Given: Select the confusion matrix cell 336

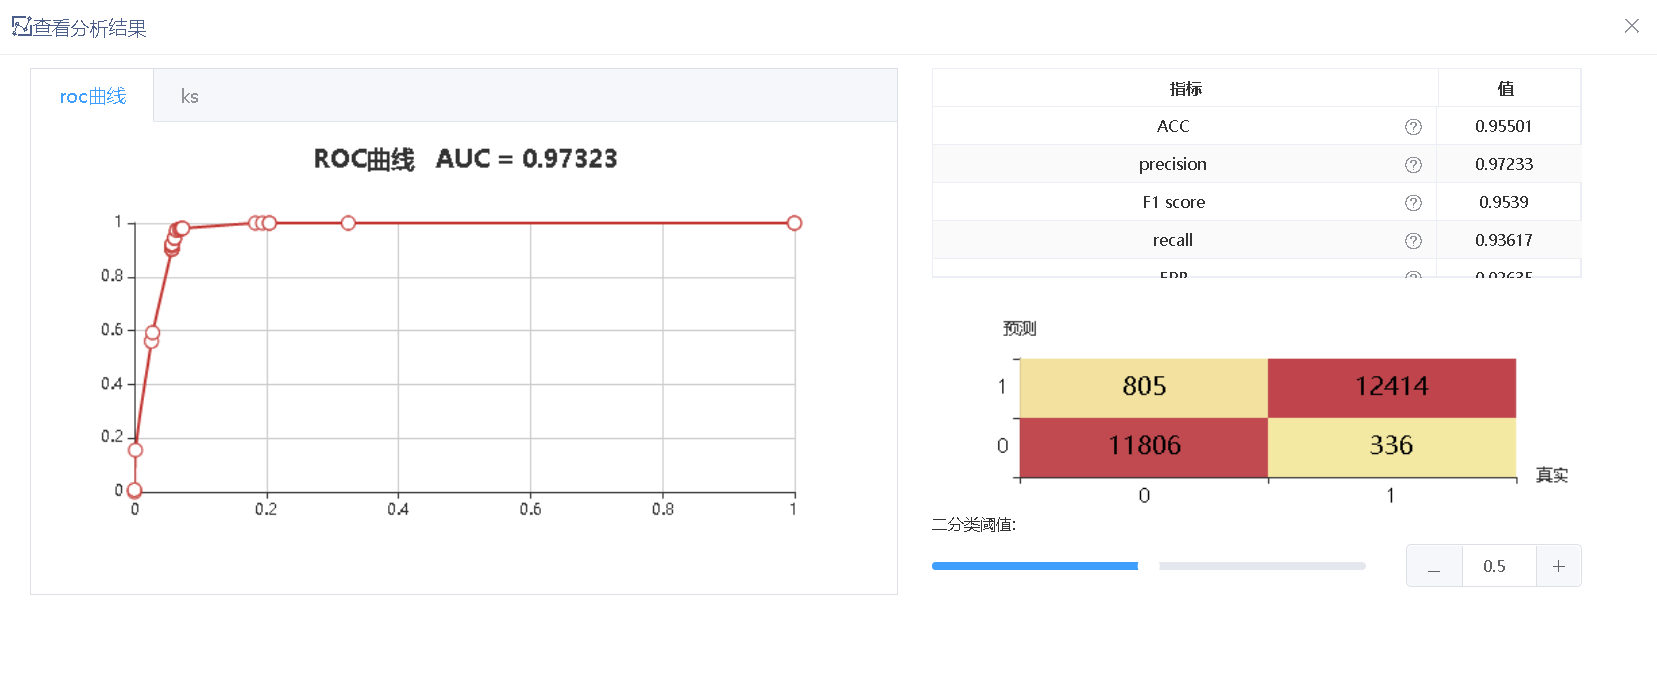Looking at the screenshot, I should (1392, 447).
